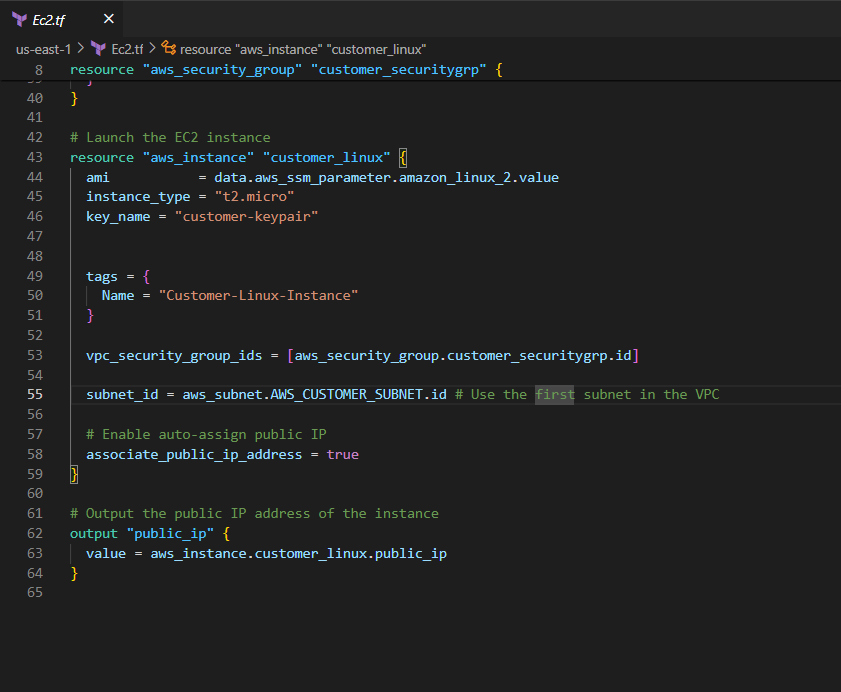Click the "Customer-Linux-Instance" string value
841x692 pixels.
click(x=258, y=296)
